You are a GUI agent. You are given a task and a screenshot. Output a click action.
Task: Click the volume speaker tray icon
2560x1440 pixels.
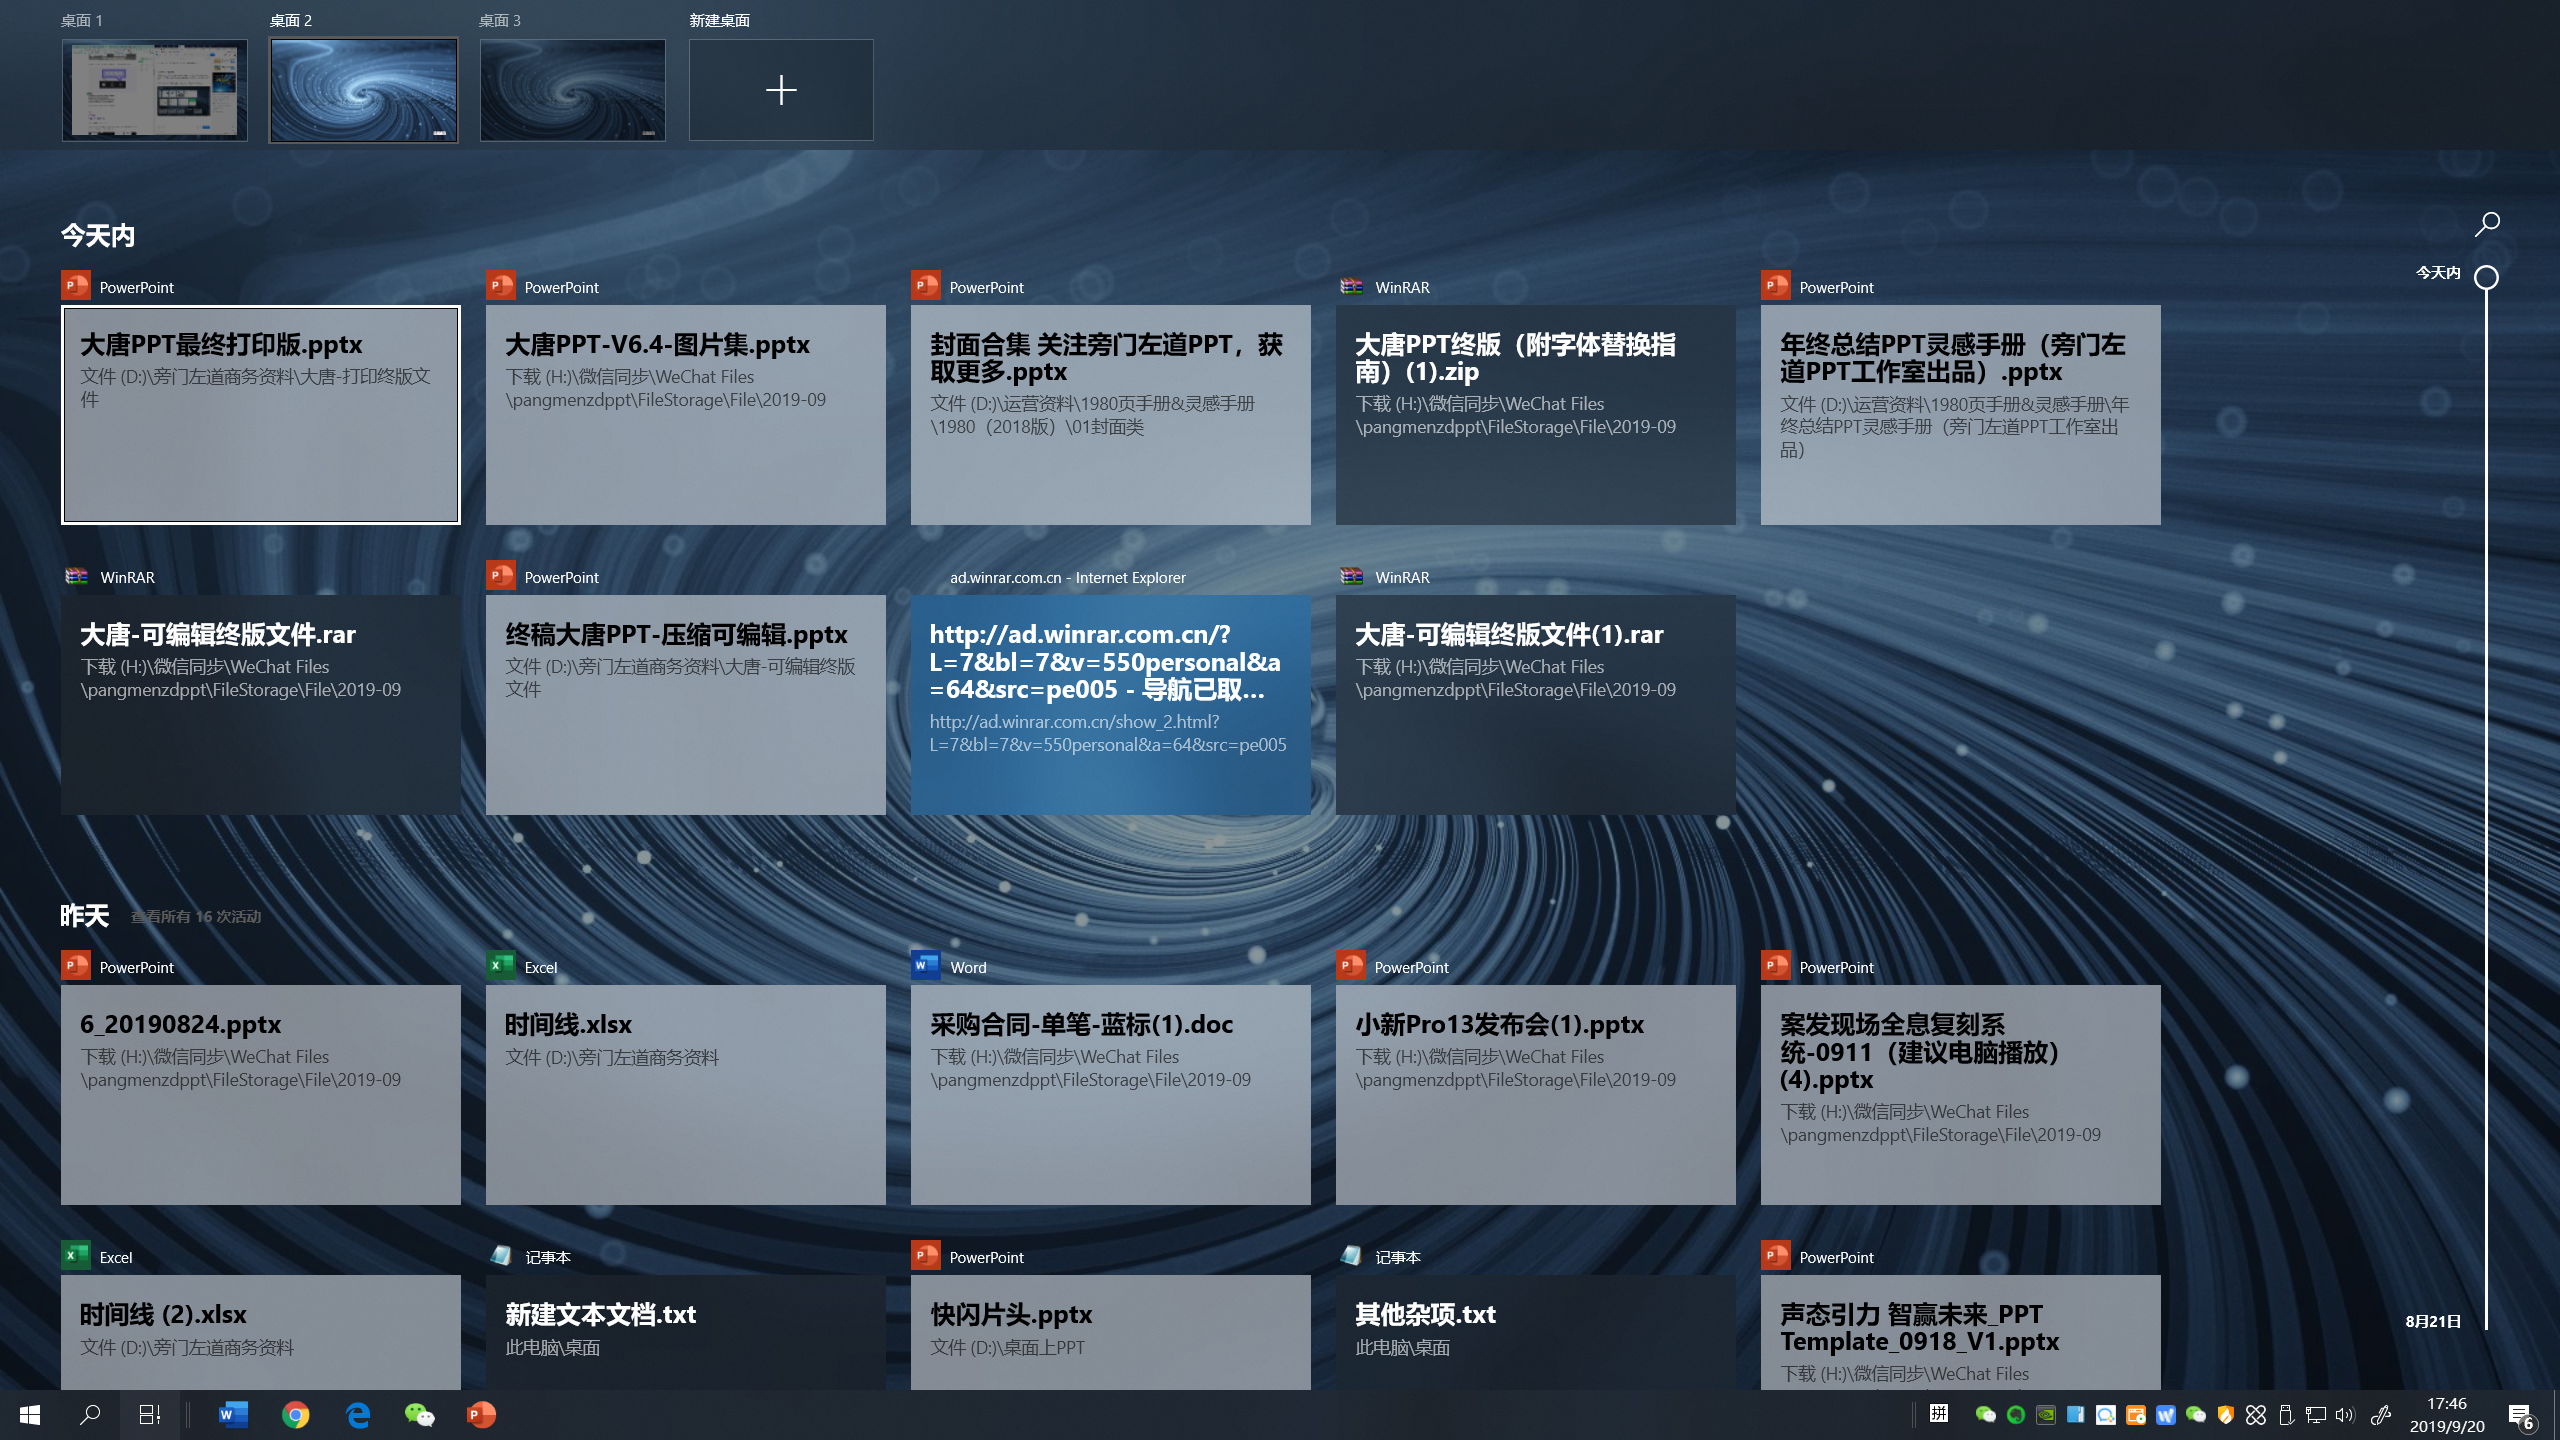click(x=2344, y=1415)
